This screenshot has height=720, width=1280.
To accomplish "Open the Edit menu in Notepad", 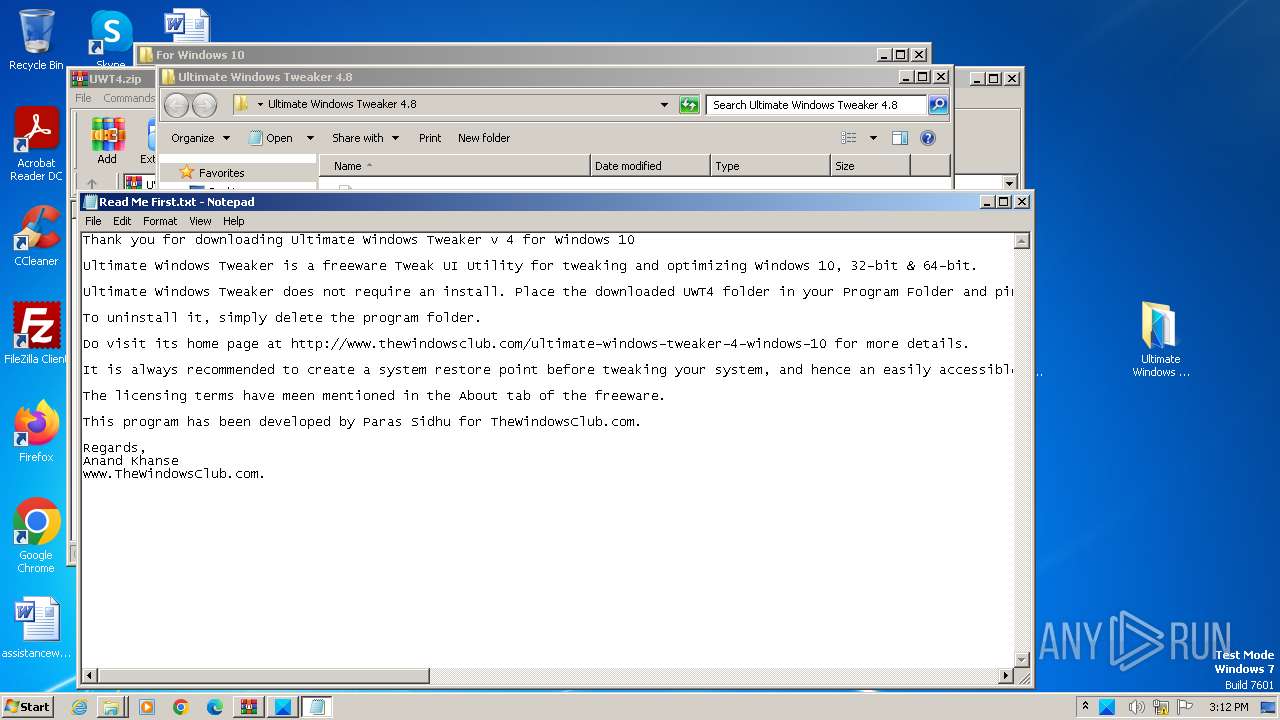I will pyautogui.click(x=122, y=221).
